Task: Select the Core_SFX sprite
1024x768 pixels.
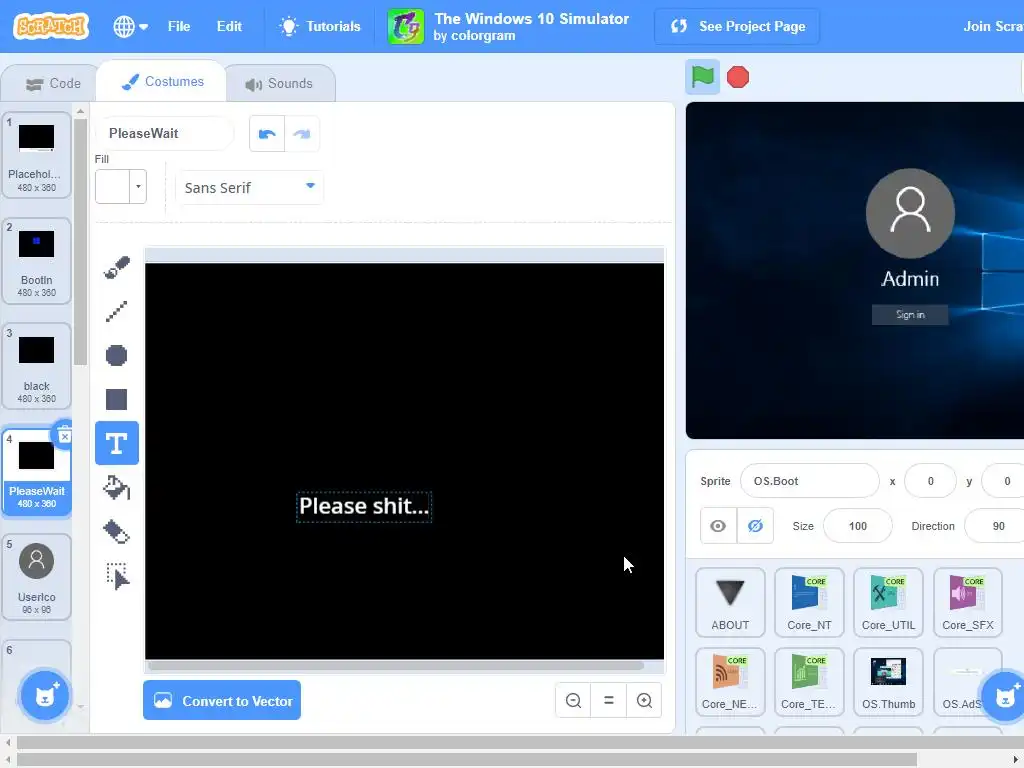Action: (967, 602)
